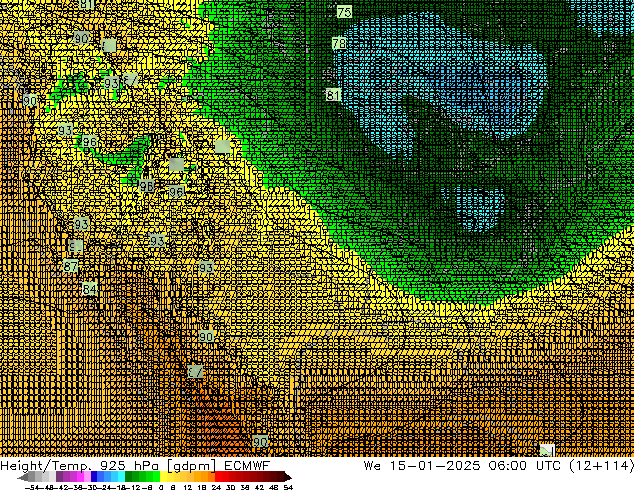Select the bright red legend swatch at 24
The height and width of the screenshot is (490, 634).
218,477
